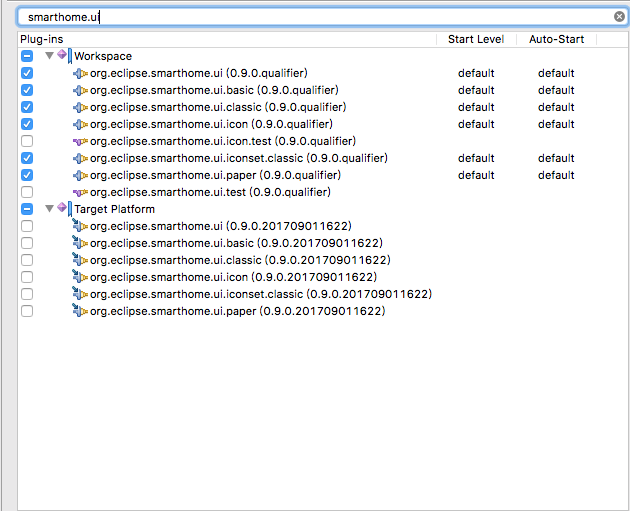
Task: Collapse the Target Platform tree node
Action: (x=49, y=208)
